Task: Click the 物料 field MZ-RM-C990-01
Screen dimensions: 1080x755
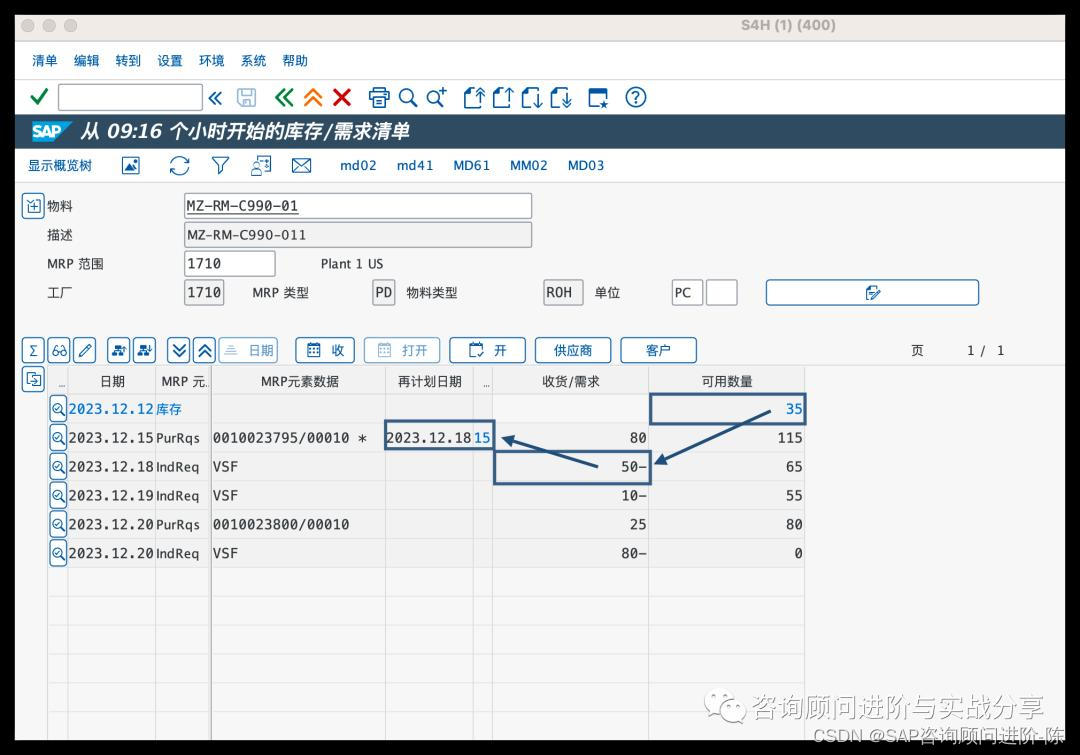Action: click(358, 206)
